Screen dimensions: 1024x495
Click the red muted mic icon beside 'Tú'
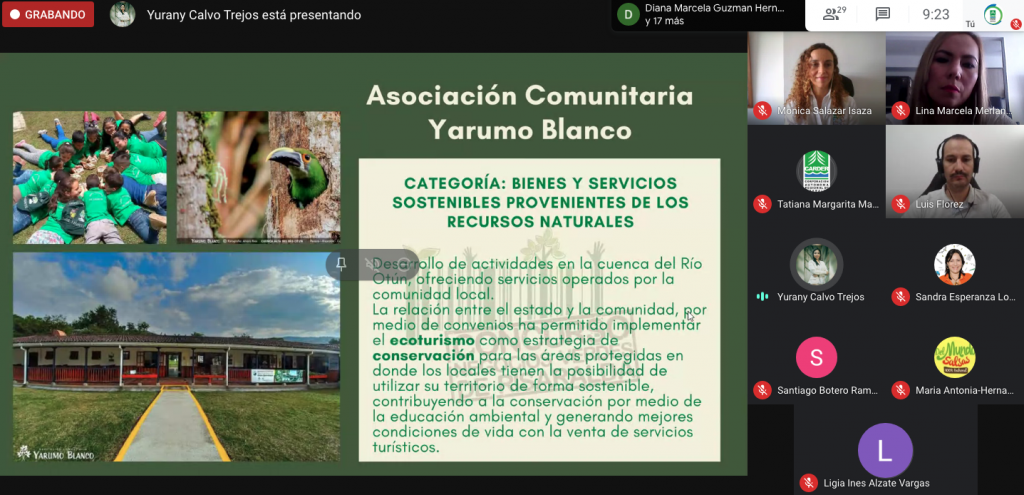pos(1016,24)
